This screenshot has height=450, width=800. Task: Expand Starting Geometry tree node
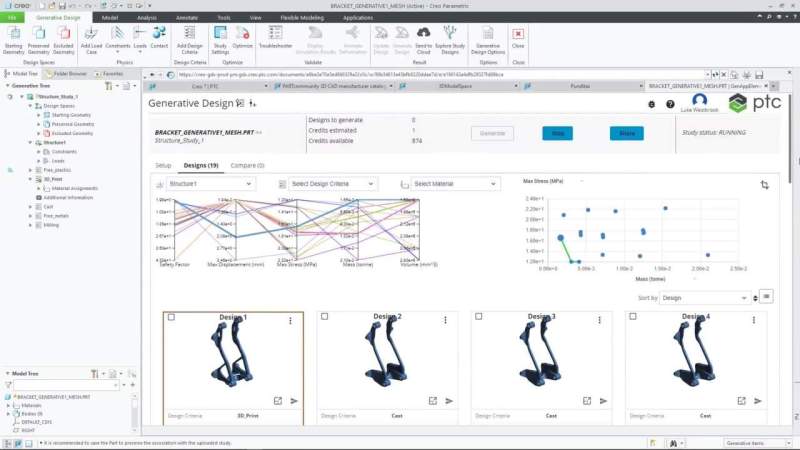coord(38,115)
